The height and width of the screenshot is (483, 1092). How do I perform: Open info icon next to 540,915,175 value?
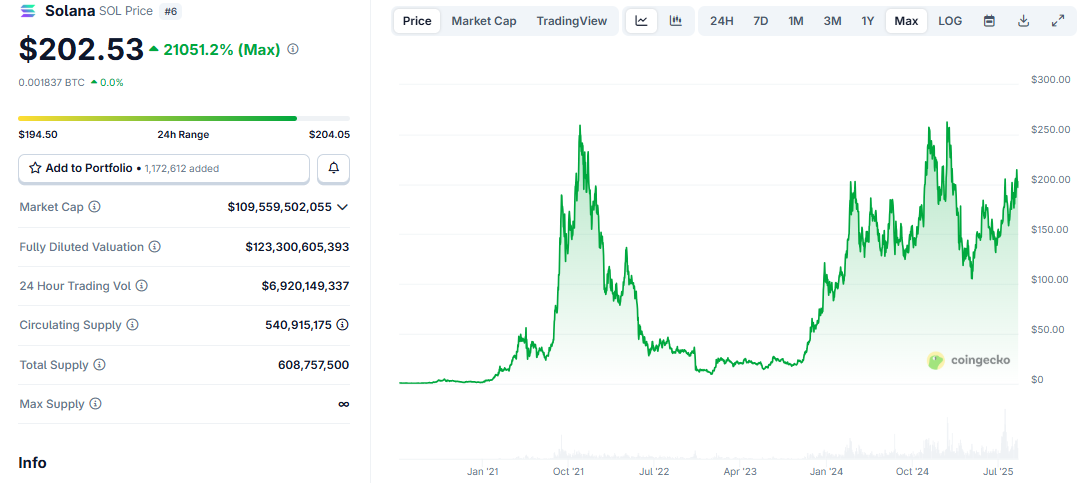click(343, 325)
